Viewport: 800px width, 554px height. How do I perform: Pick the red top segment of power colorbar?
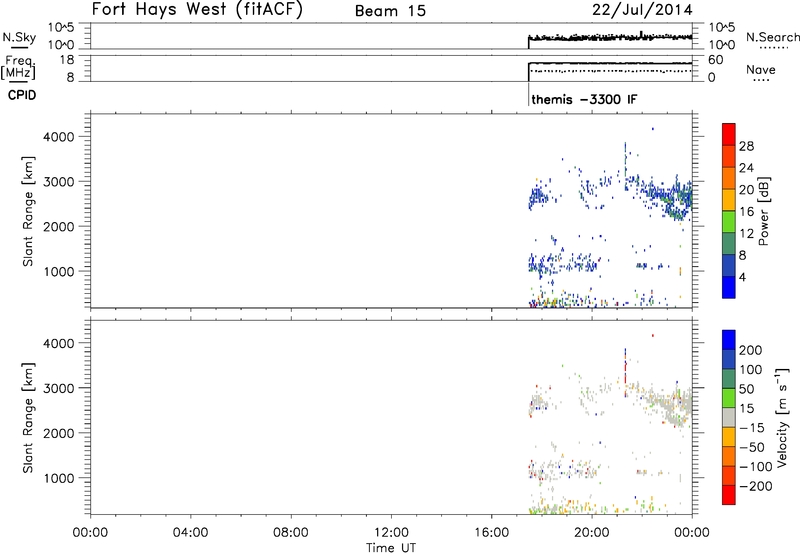pos(729,135)
